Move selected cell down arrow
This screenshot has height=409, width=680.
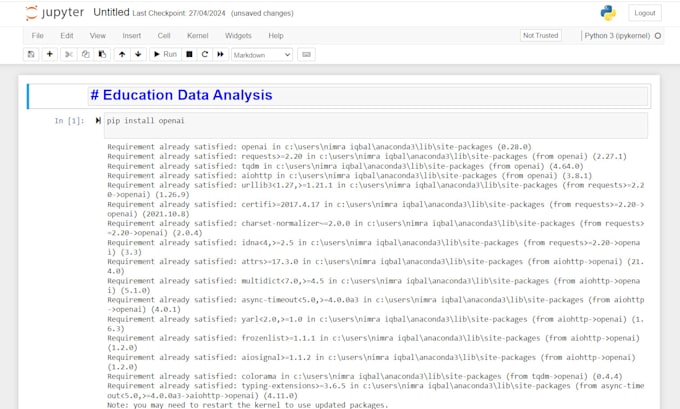[138, 54]
